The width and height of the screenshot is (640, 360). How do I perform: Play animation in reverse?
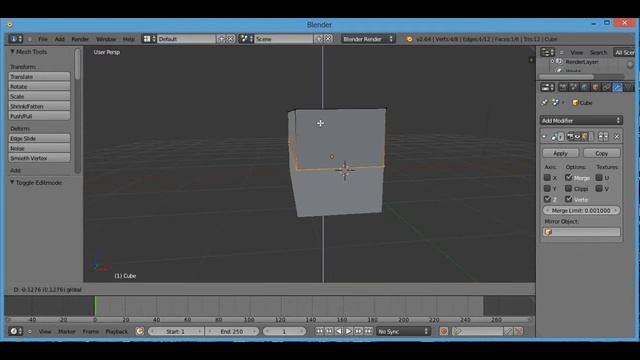coord(339,331)
